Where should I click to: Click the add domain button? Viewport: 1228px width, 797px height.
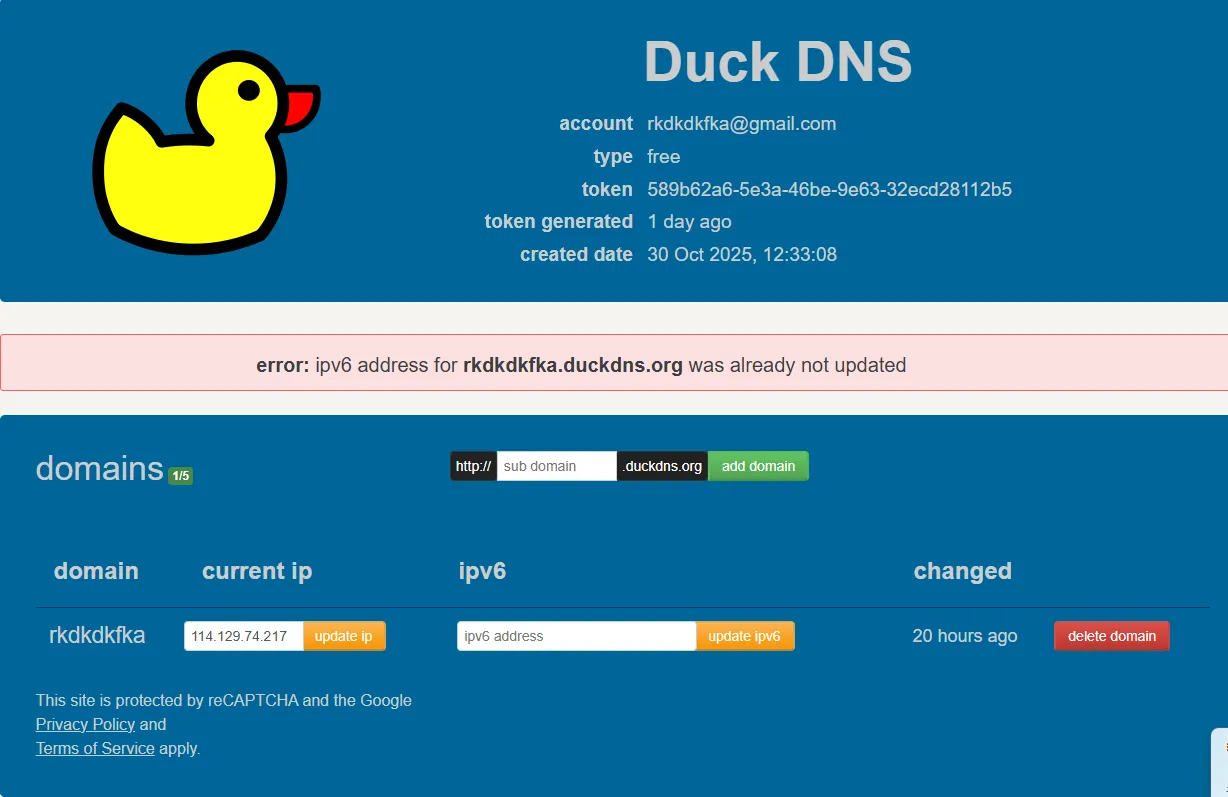click(x=758, y=466)
